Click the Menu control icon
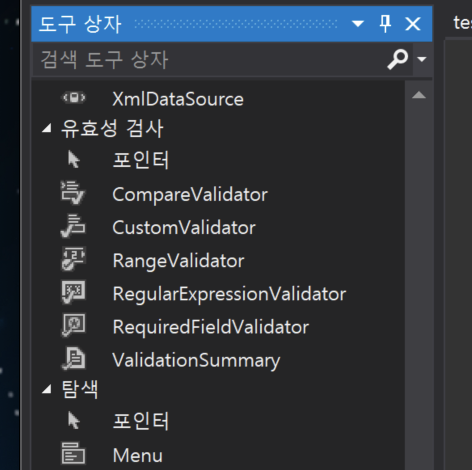 pyautogui.click(x=73, y=453)
